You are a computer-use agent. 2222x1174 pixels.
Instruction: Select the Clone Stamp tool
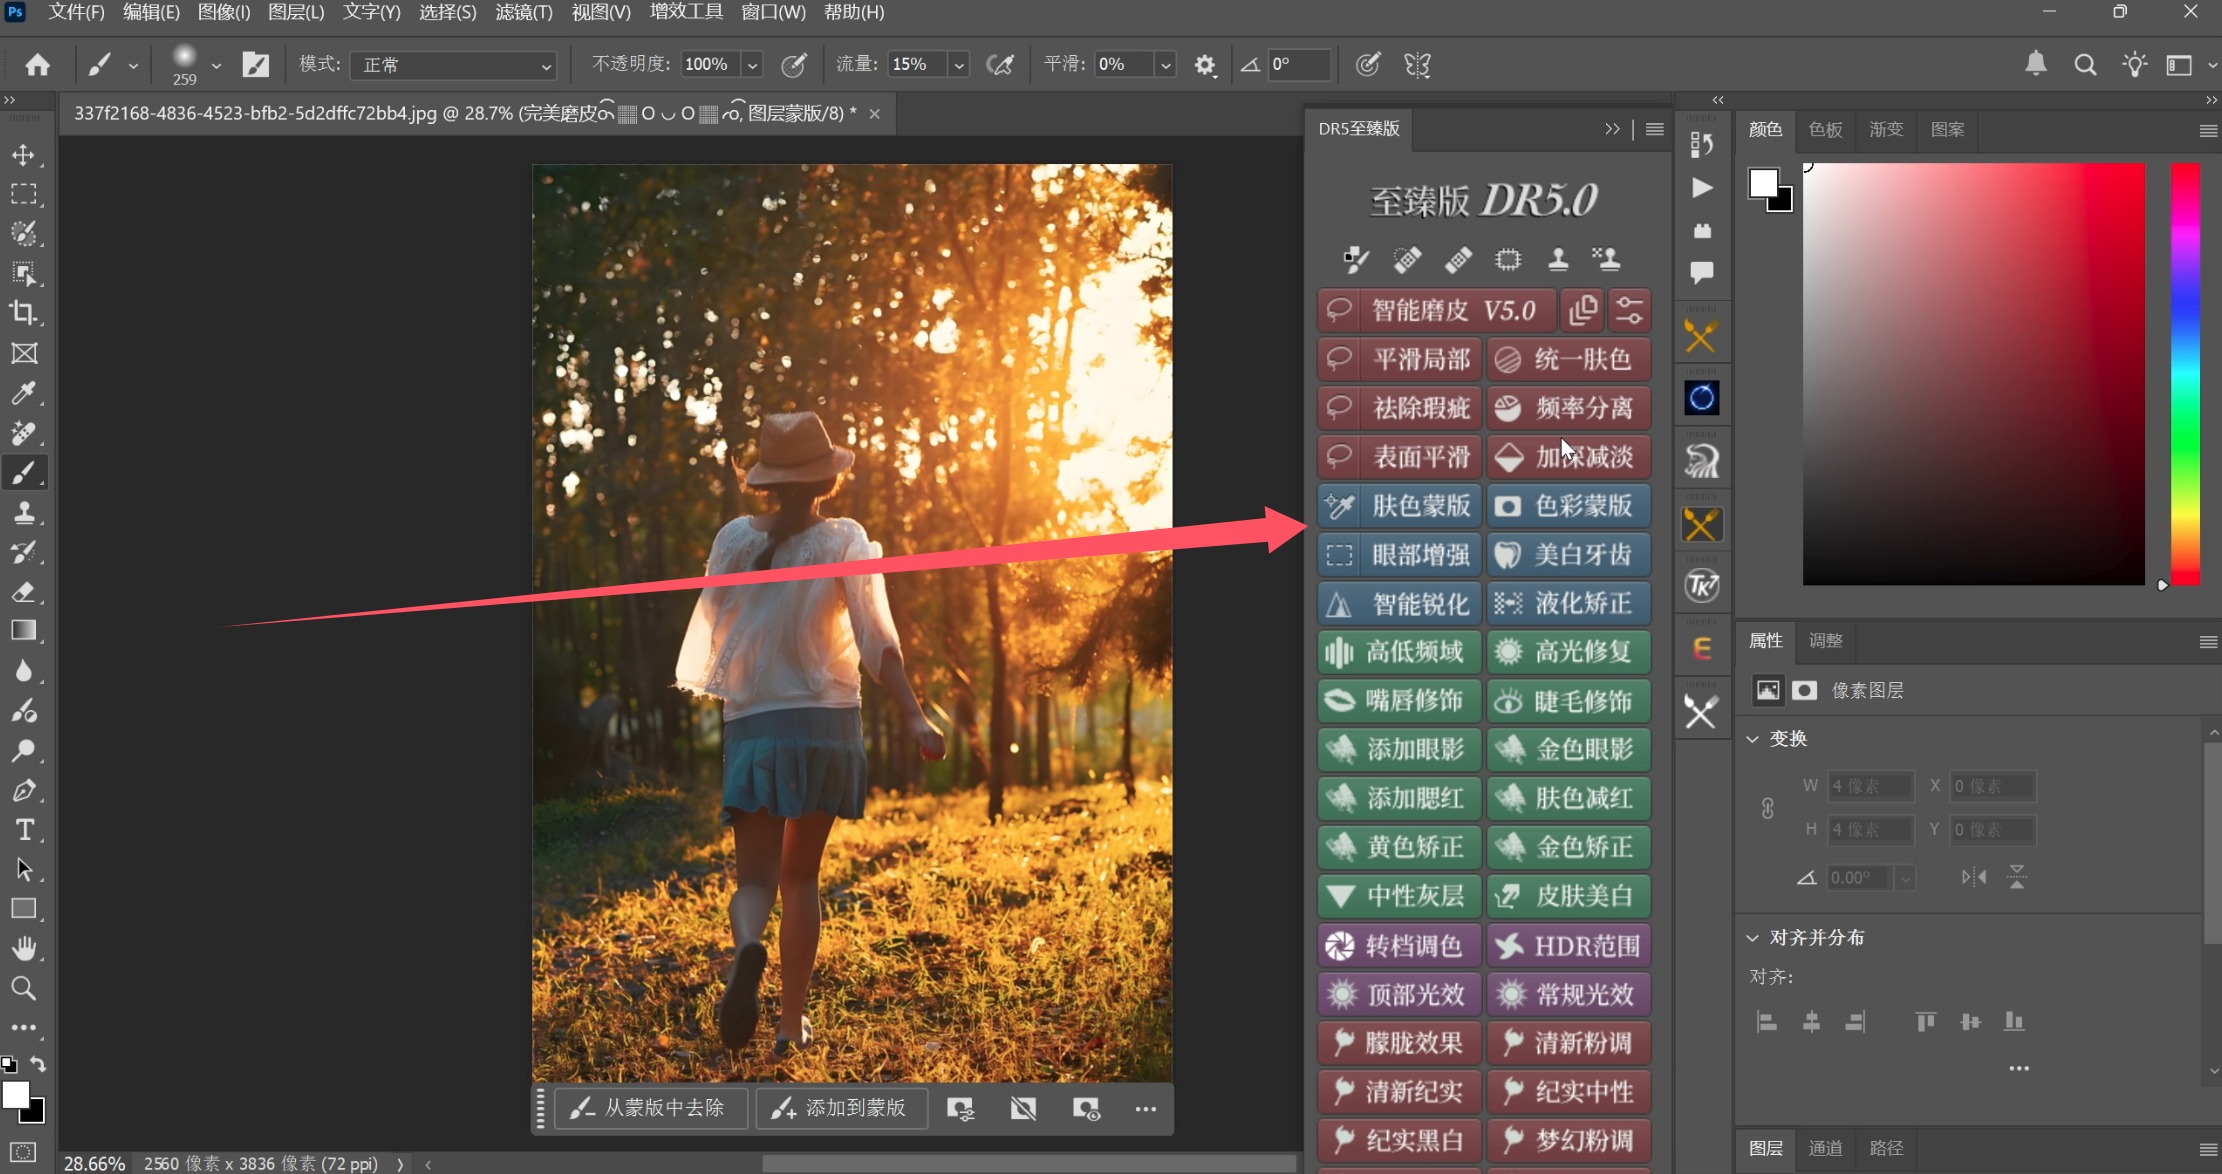(x=24, y=512)
